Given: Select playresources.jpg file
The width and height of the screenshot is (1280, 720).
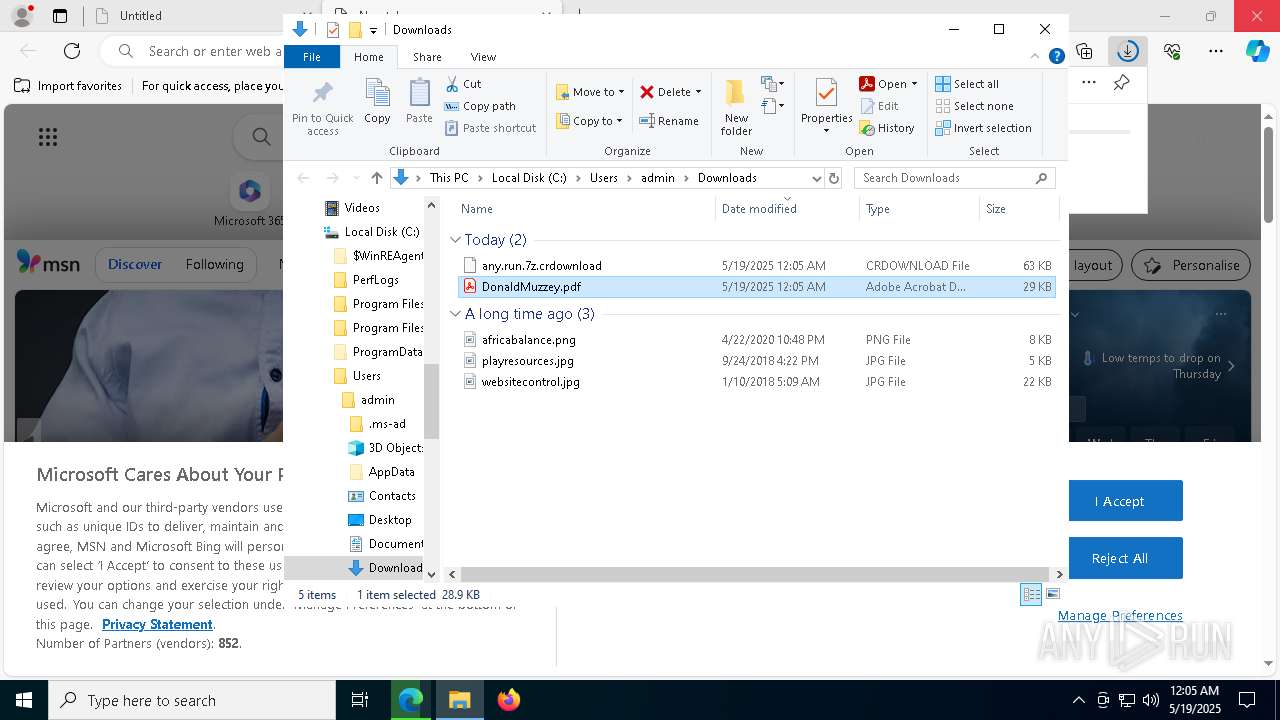Looking at the screenshot, I should tap(757, 361).
